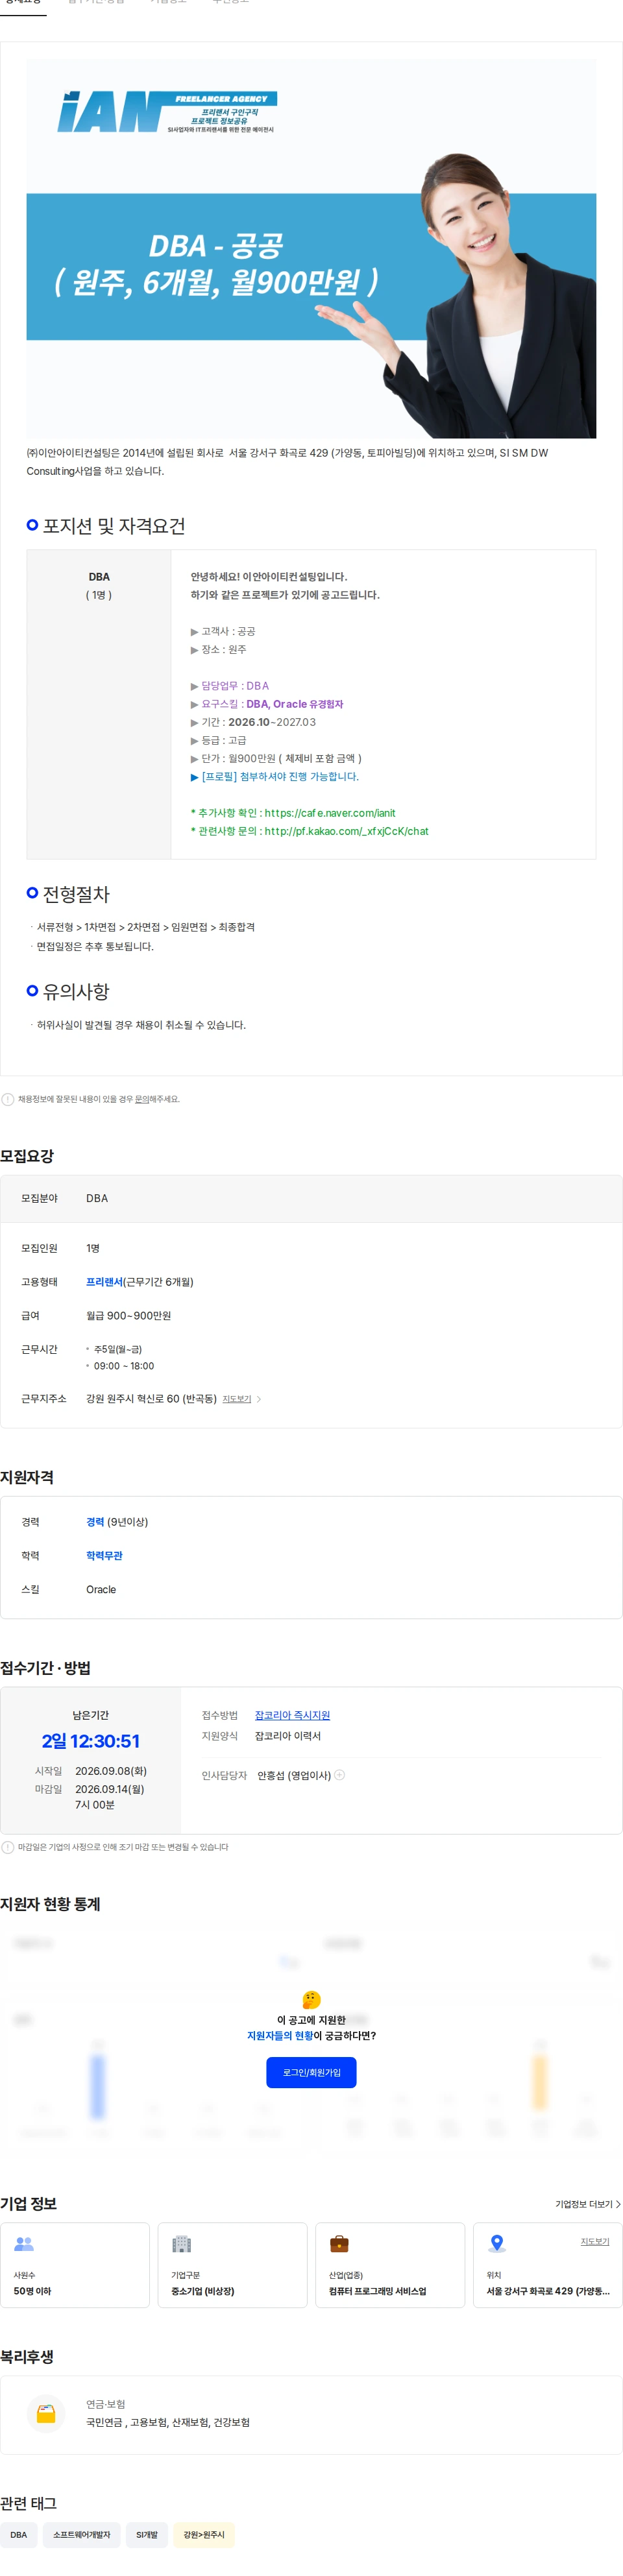Click the blue 경력 requirement text
Image resolution: width=623 pixels, height=2576 pixels.
[95, 1522]
